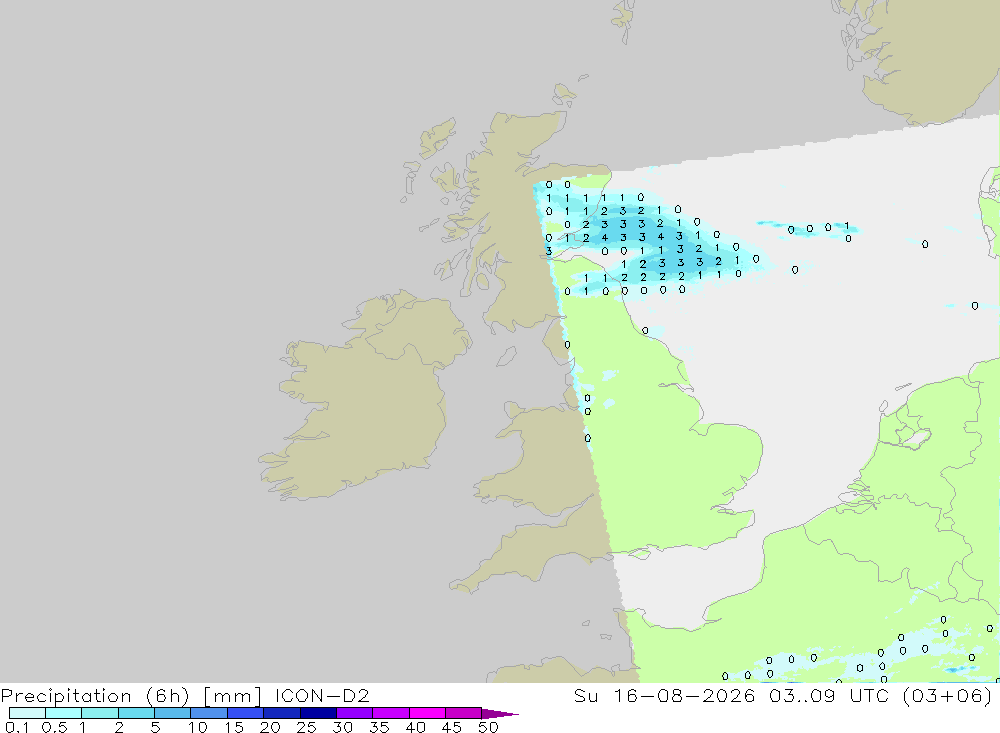Click the 20–25 mm dark blue legend swatch
1000x733 pixels.
(x=281, y=713)
